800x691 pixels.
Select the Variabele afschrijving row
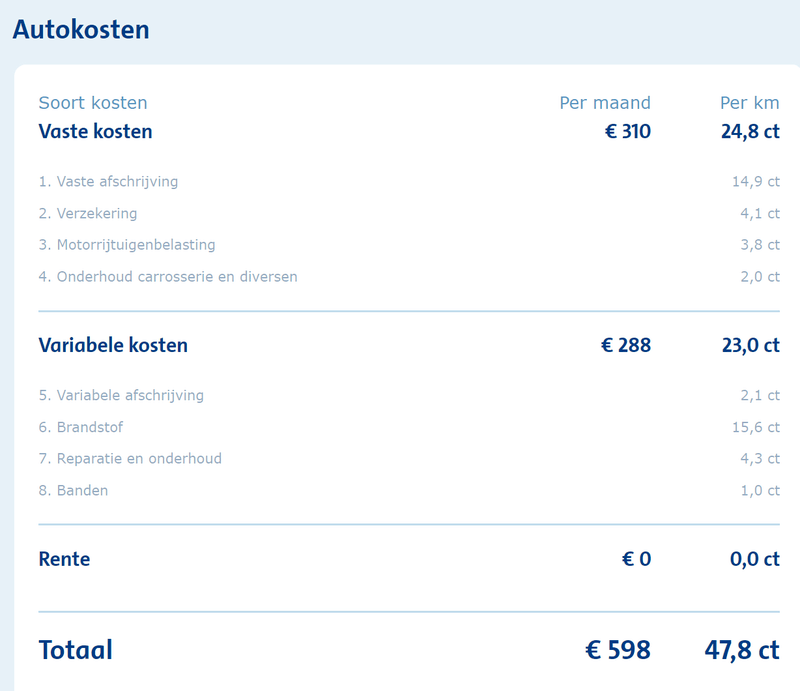click(409, 396)
